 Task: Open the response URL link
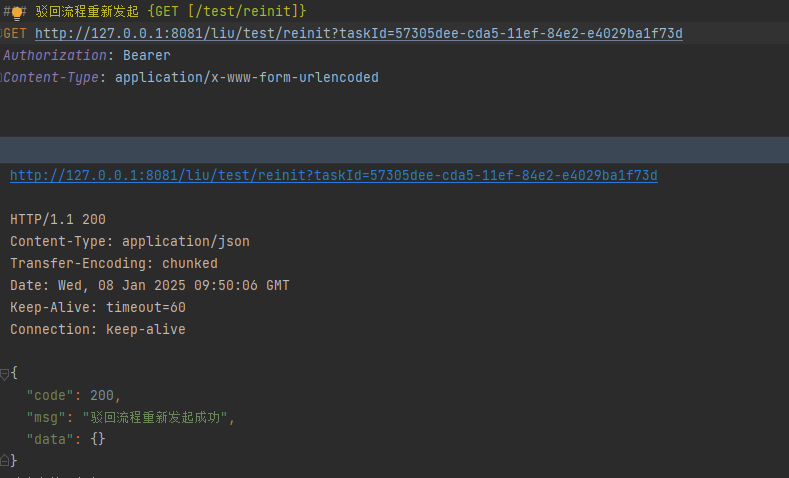click(333, 176)
